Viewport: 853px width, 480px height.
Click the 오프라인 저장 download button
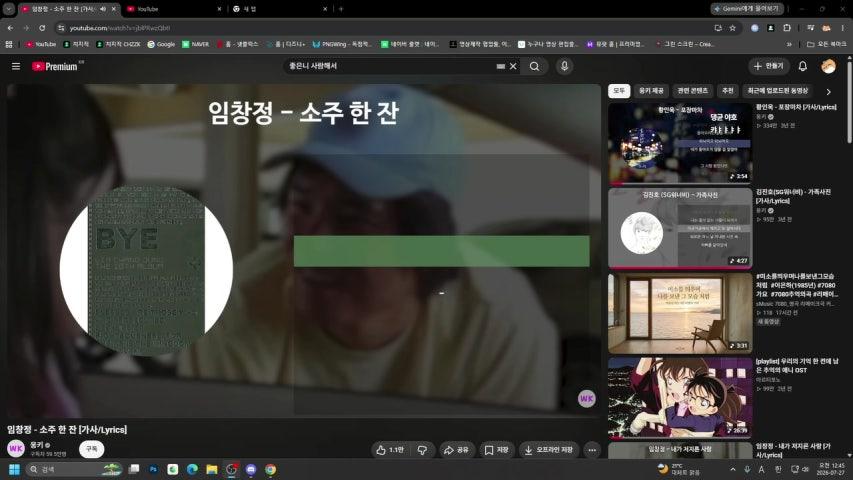(x=548, y=450)
